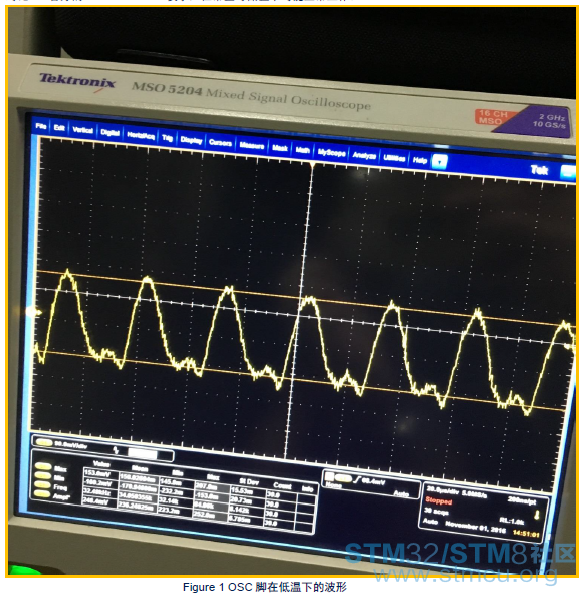Open the Utilities menu
Viewport: 582px width, 599px height.
click(x=394, y=158)
